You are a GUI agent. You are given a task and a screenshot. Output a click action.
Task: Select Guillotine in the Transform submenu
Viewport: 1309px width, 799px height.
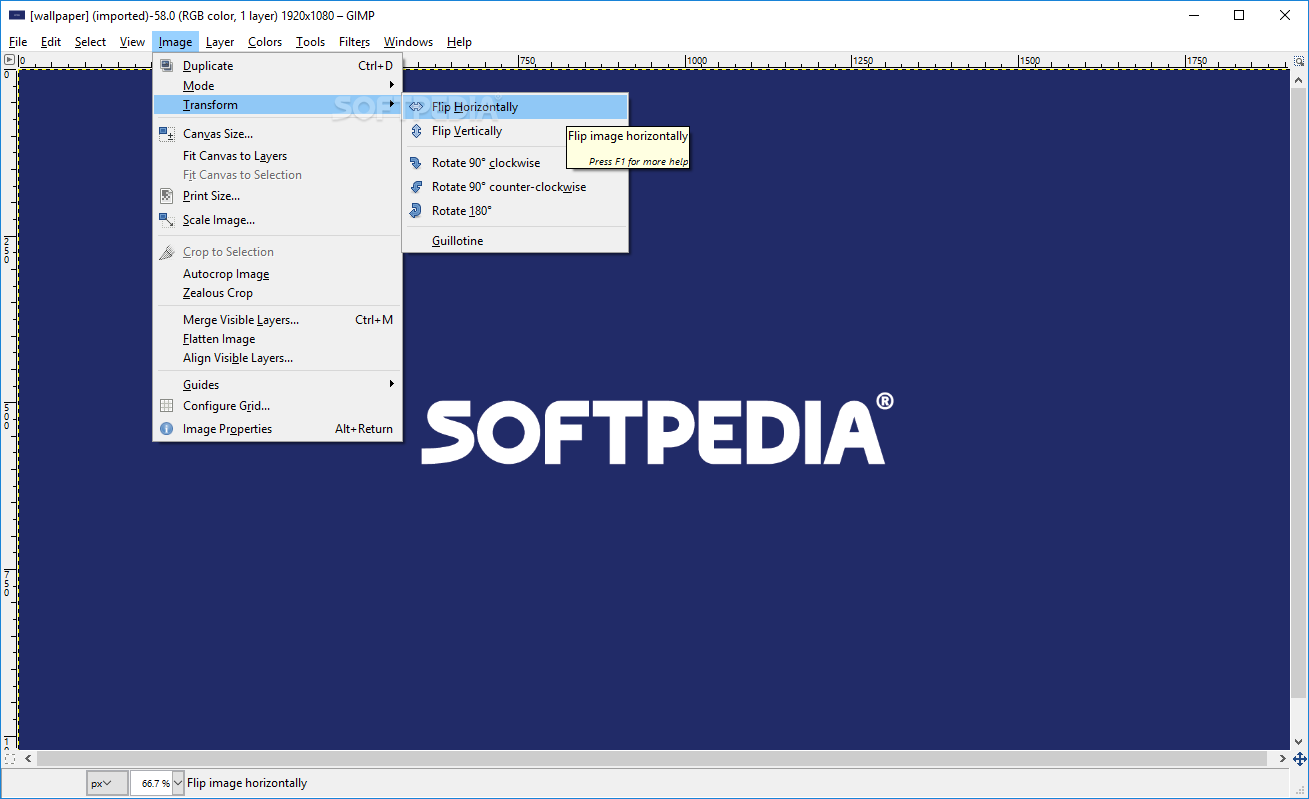515,241
